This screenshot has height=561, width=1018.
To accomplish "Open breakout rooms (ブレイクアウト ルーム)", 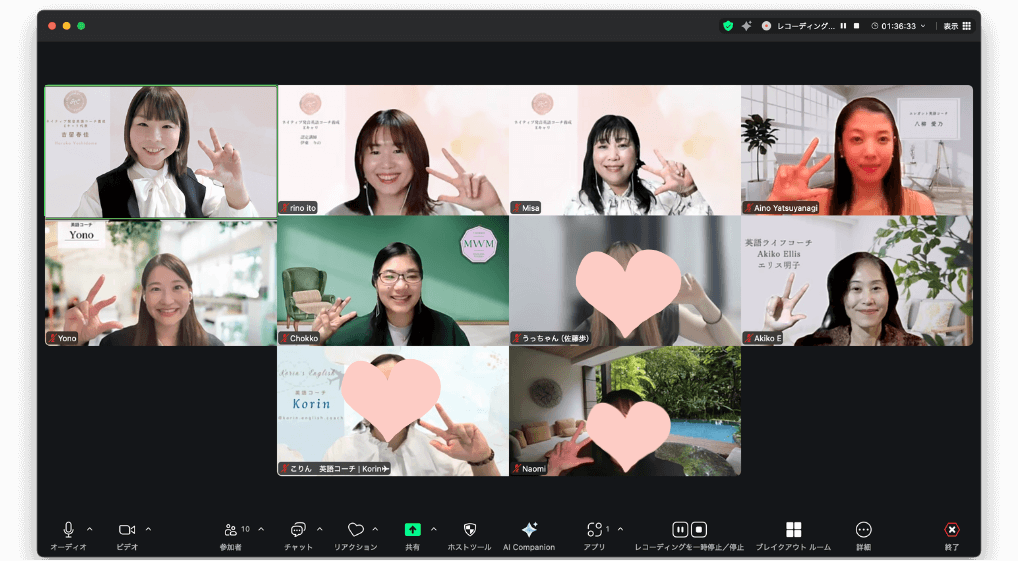I will tap(793, 530).
